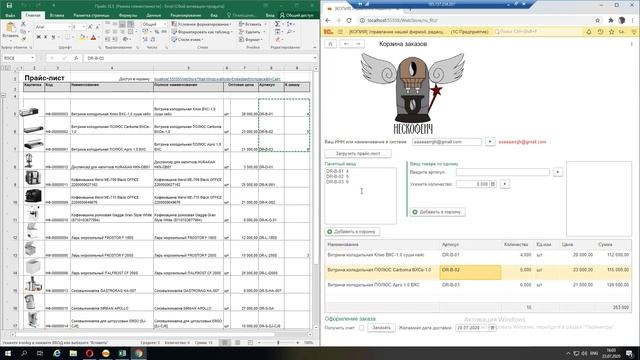Click 1C back arrow navigation button
640x360 pixels.
(x=346, y=44)
